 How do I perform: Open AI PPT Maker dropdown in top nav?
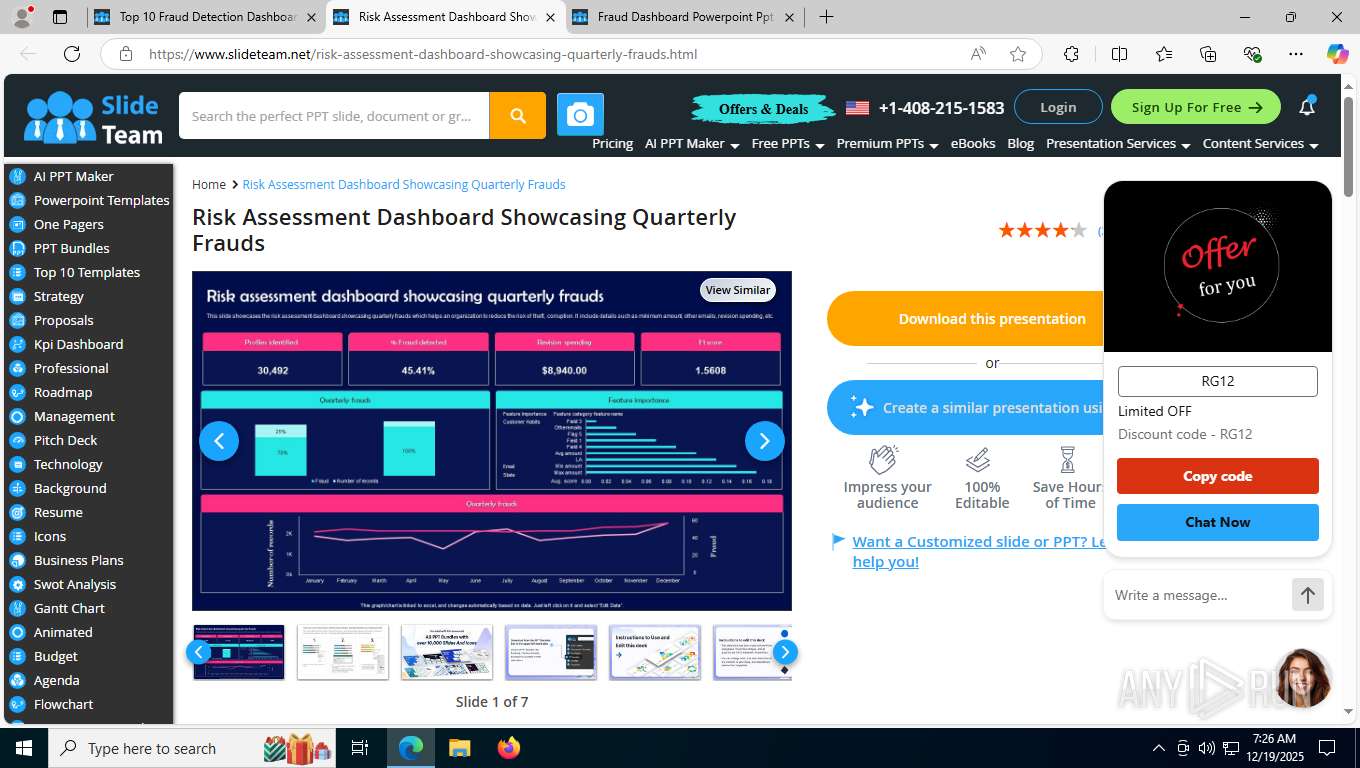pos(692,144)
